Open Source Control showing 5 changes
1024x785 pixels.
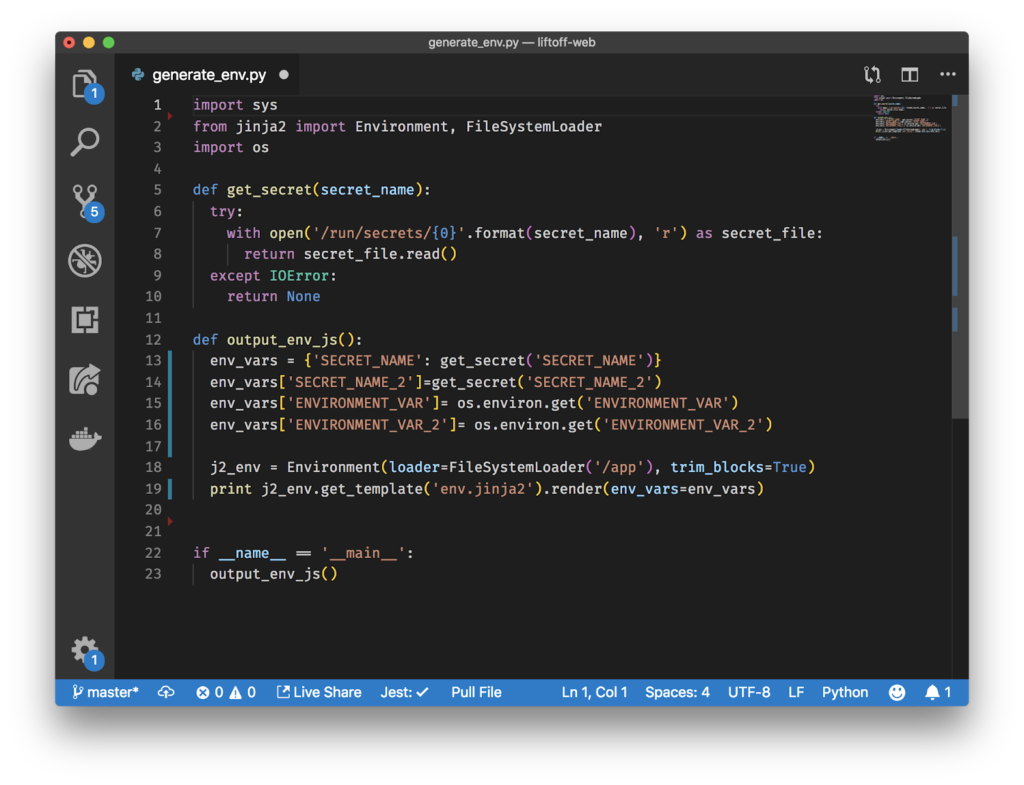click(x=85, y=200)
